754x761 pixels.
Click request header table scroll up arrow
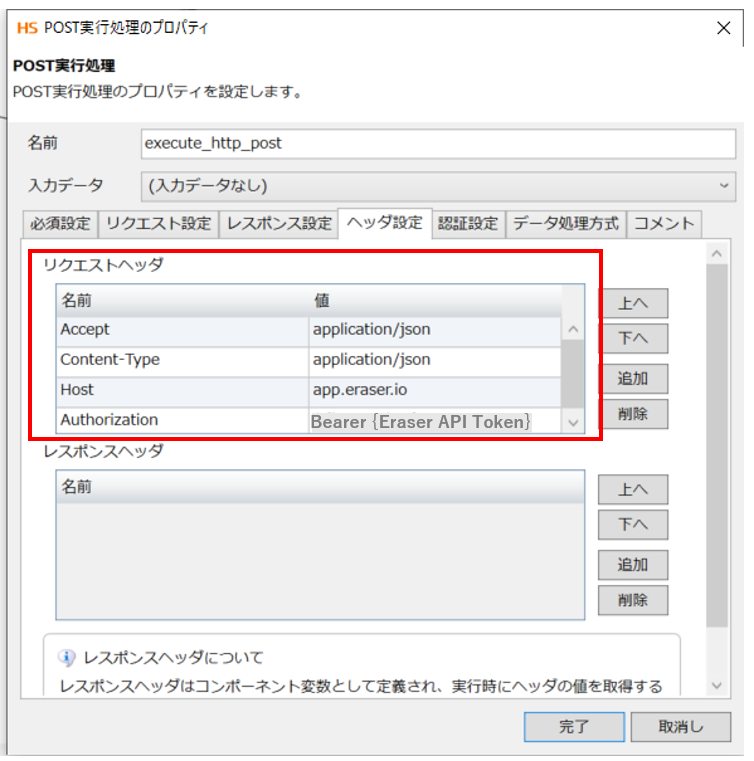tap(573, 330)
